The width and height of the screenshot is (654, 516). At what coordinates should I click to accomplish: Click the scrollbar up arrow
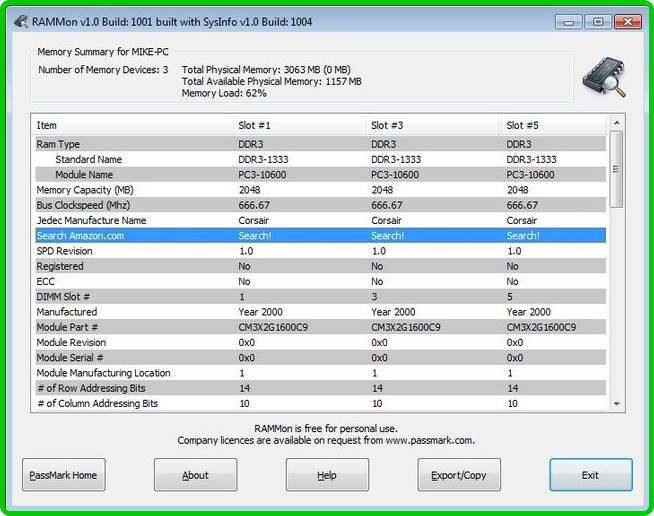616,123
